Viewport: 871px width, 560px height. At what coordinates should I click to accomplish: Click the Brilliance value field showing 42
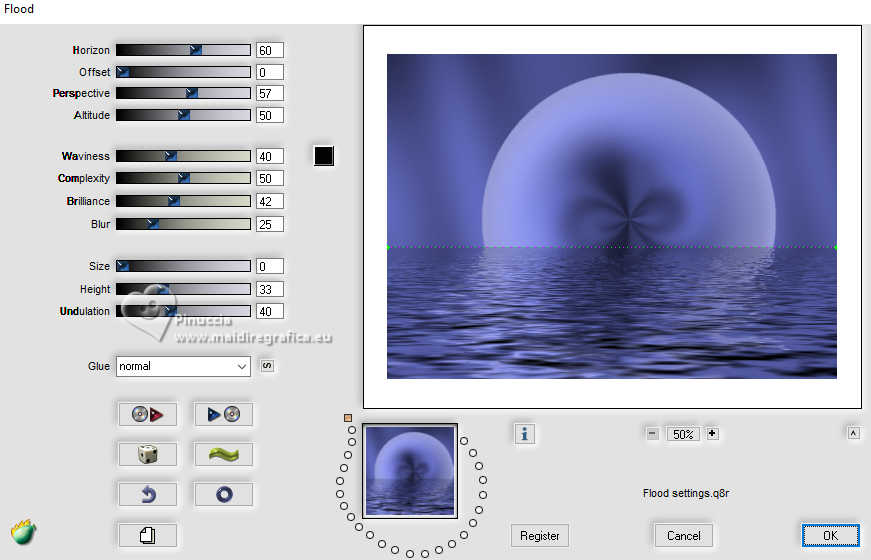[x=270, y=201]
